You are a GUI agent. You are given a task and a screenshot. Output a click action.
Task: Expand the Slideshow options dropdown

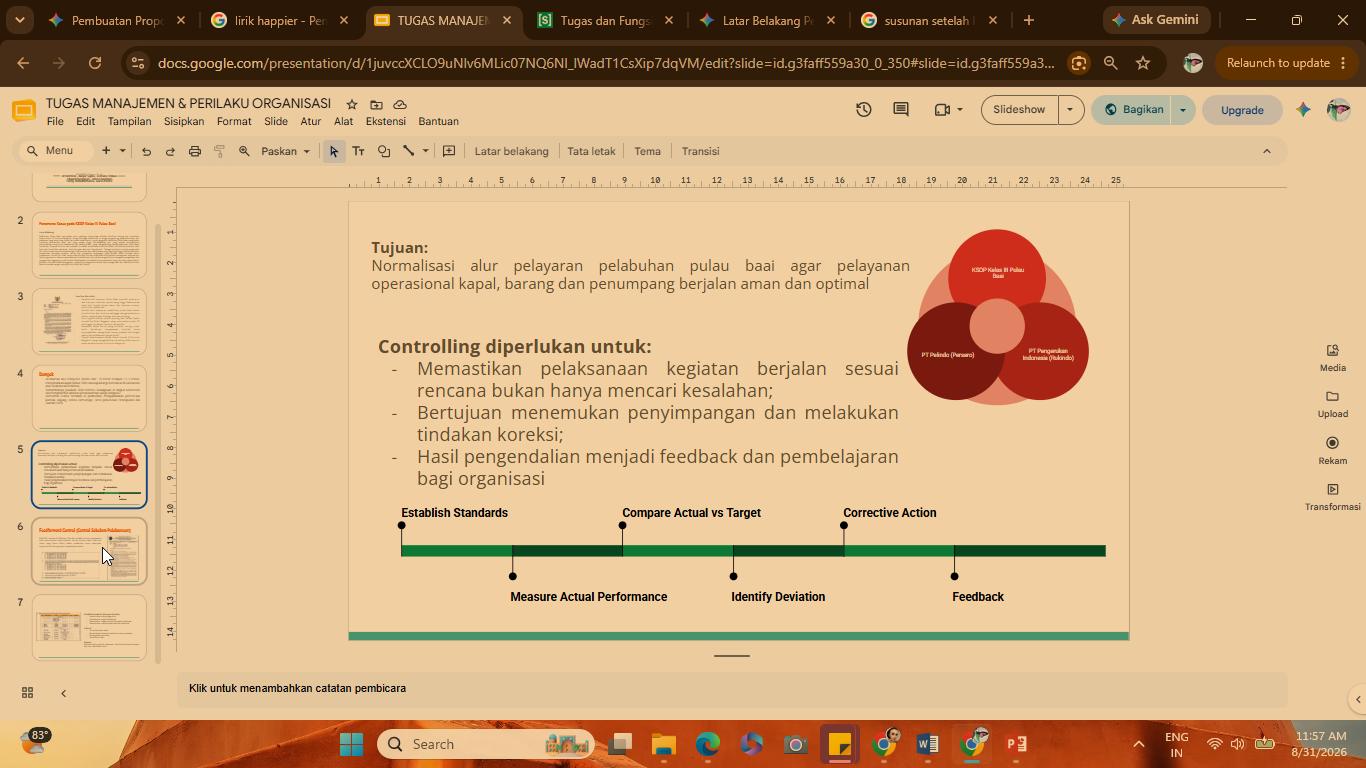tap(1070, 109)
